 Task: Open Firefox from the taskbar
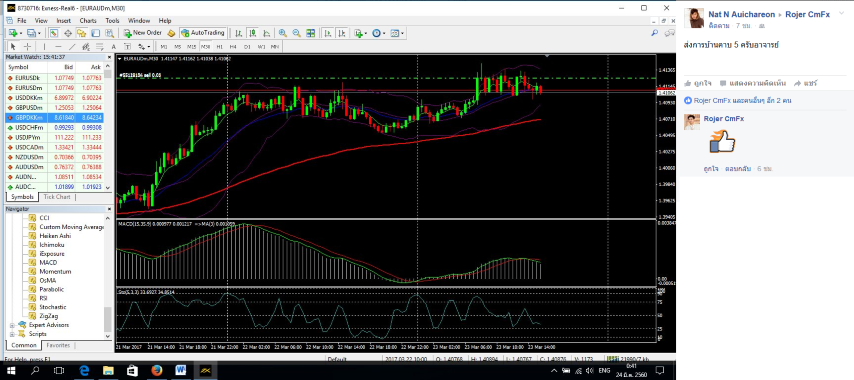point(157,371)
